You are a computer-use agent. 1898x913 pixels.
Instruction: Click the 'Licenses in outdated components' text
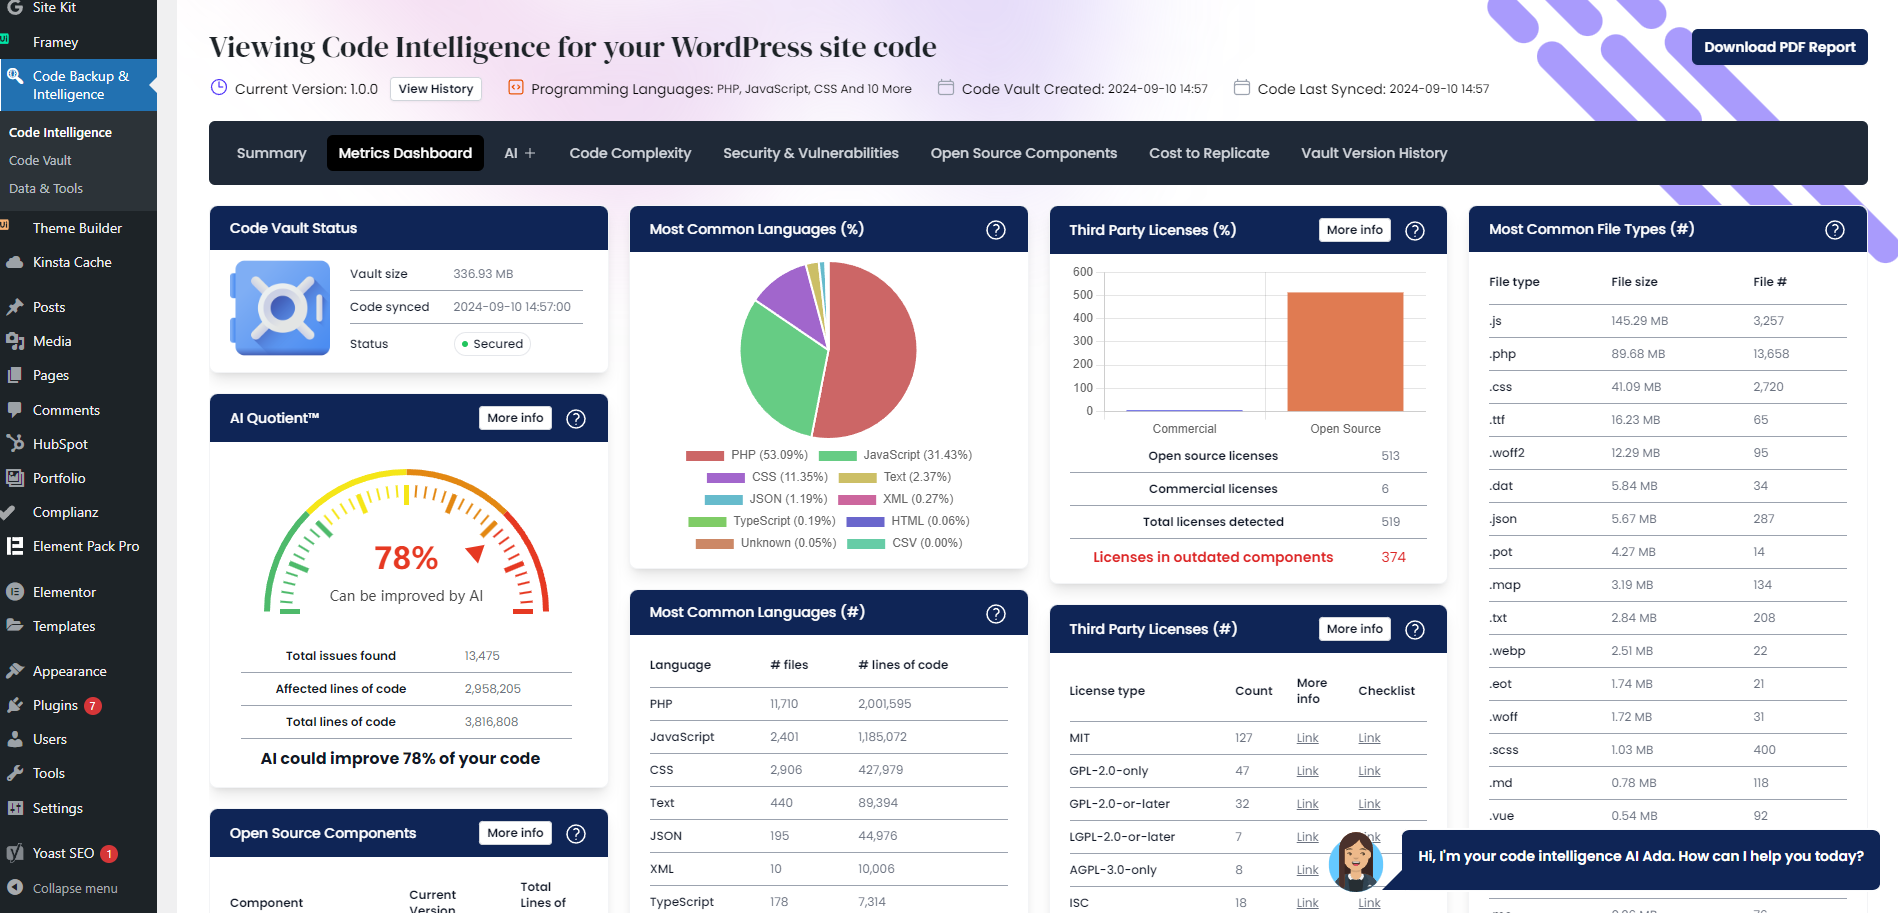[x=1213, y=557]
